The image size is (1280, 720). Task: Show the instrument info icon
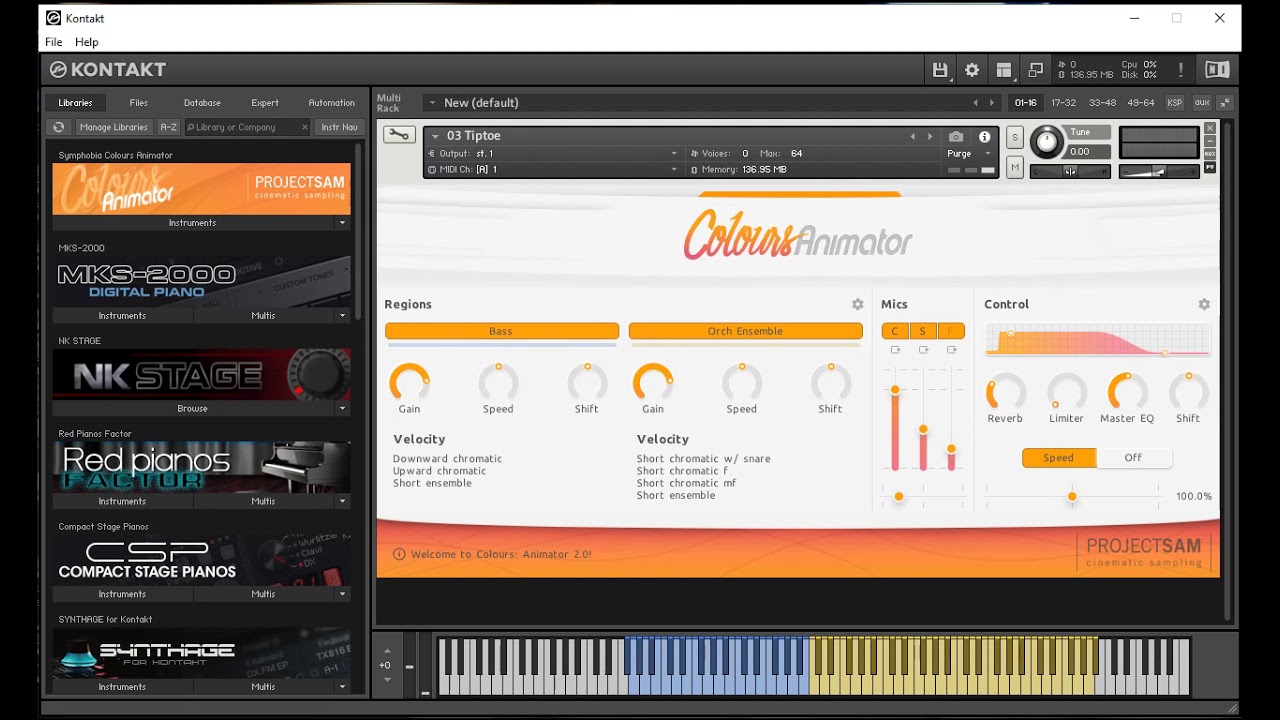pos(984,137)
